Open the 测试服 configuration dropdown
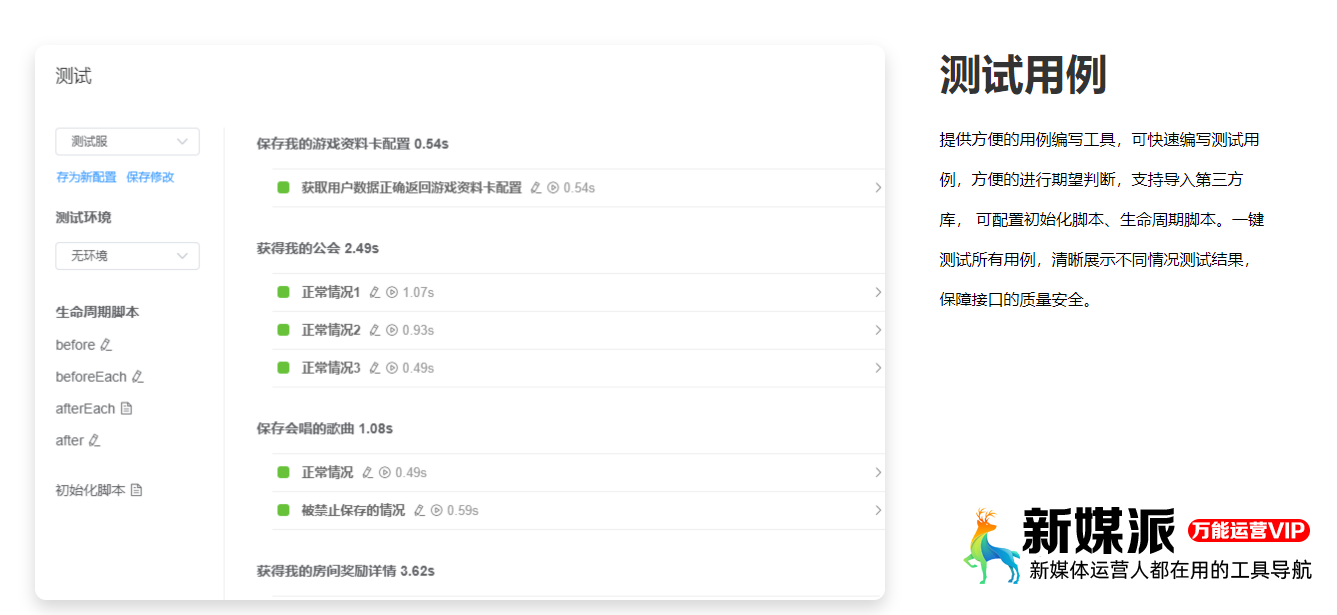The height and width of the screenshot is (615, 1337). click(x=127, y=142)
